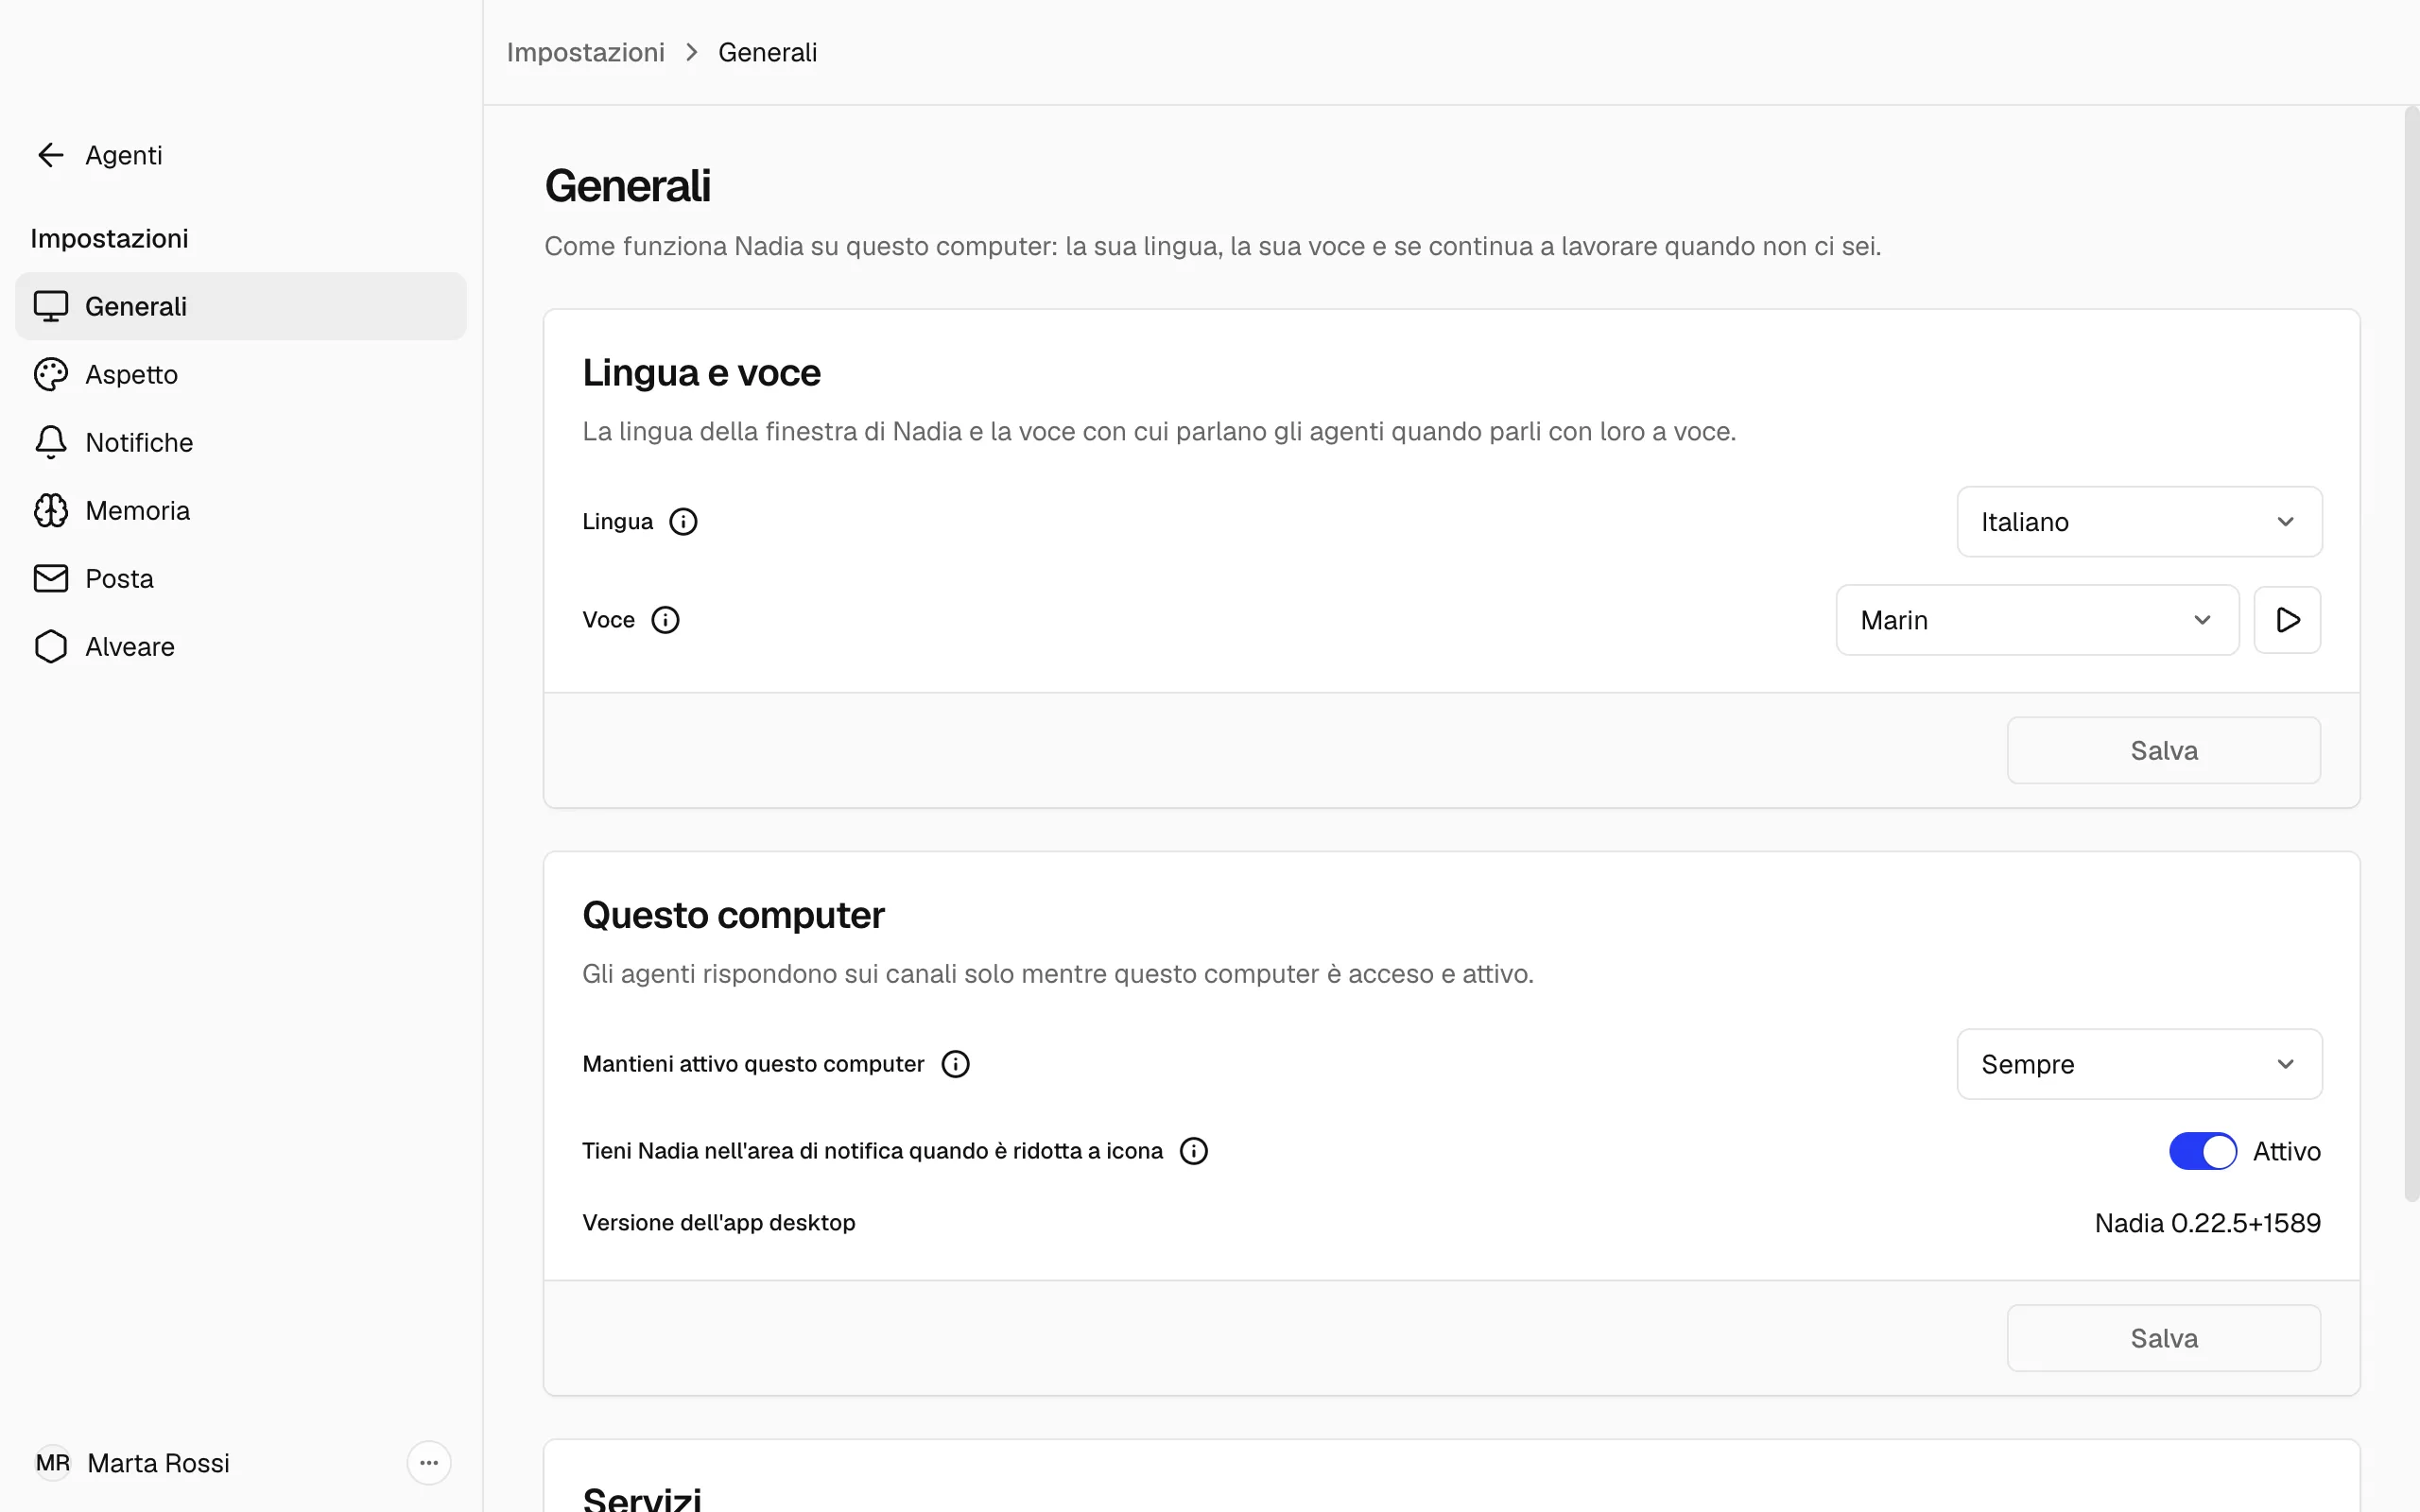The height and width of the screenshot is (1512, 2420).
Task: Select Aspetto in the settings sidebar
Action: 241,374
